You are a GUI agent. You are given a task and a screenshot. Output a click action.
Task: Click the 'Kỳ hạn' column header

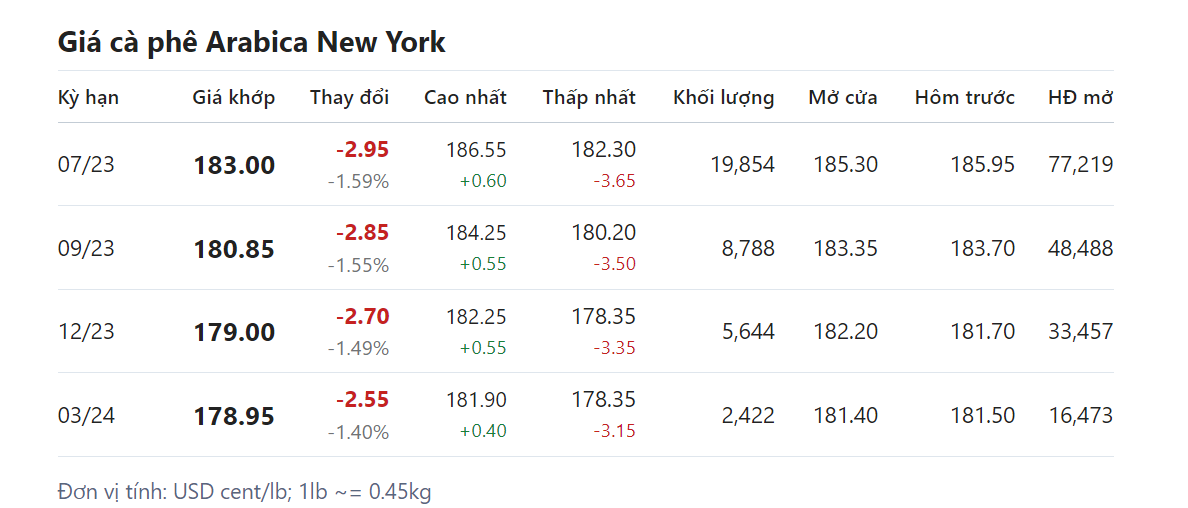[88, 97]
